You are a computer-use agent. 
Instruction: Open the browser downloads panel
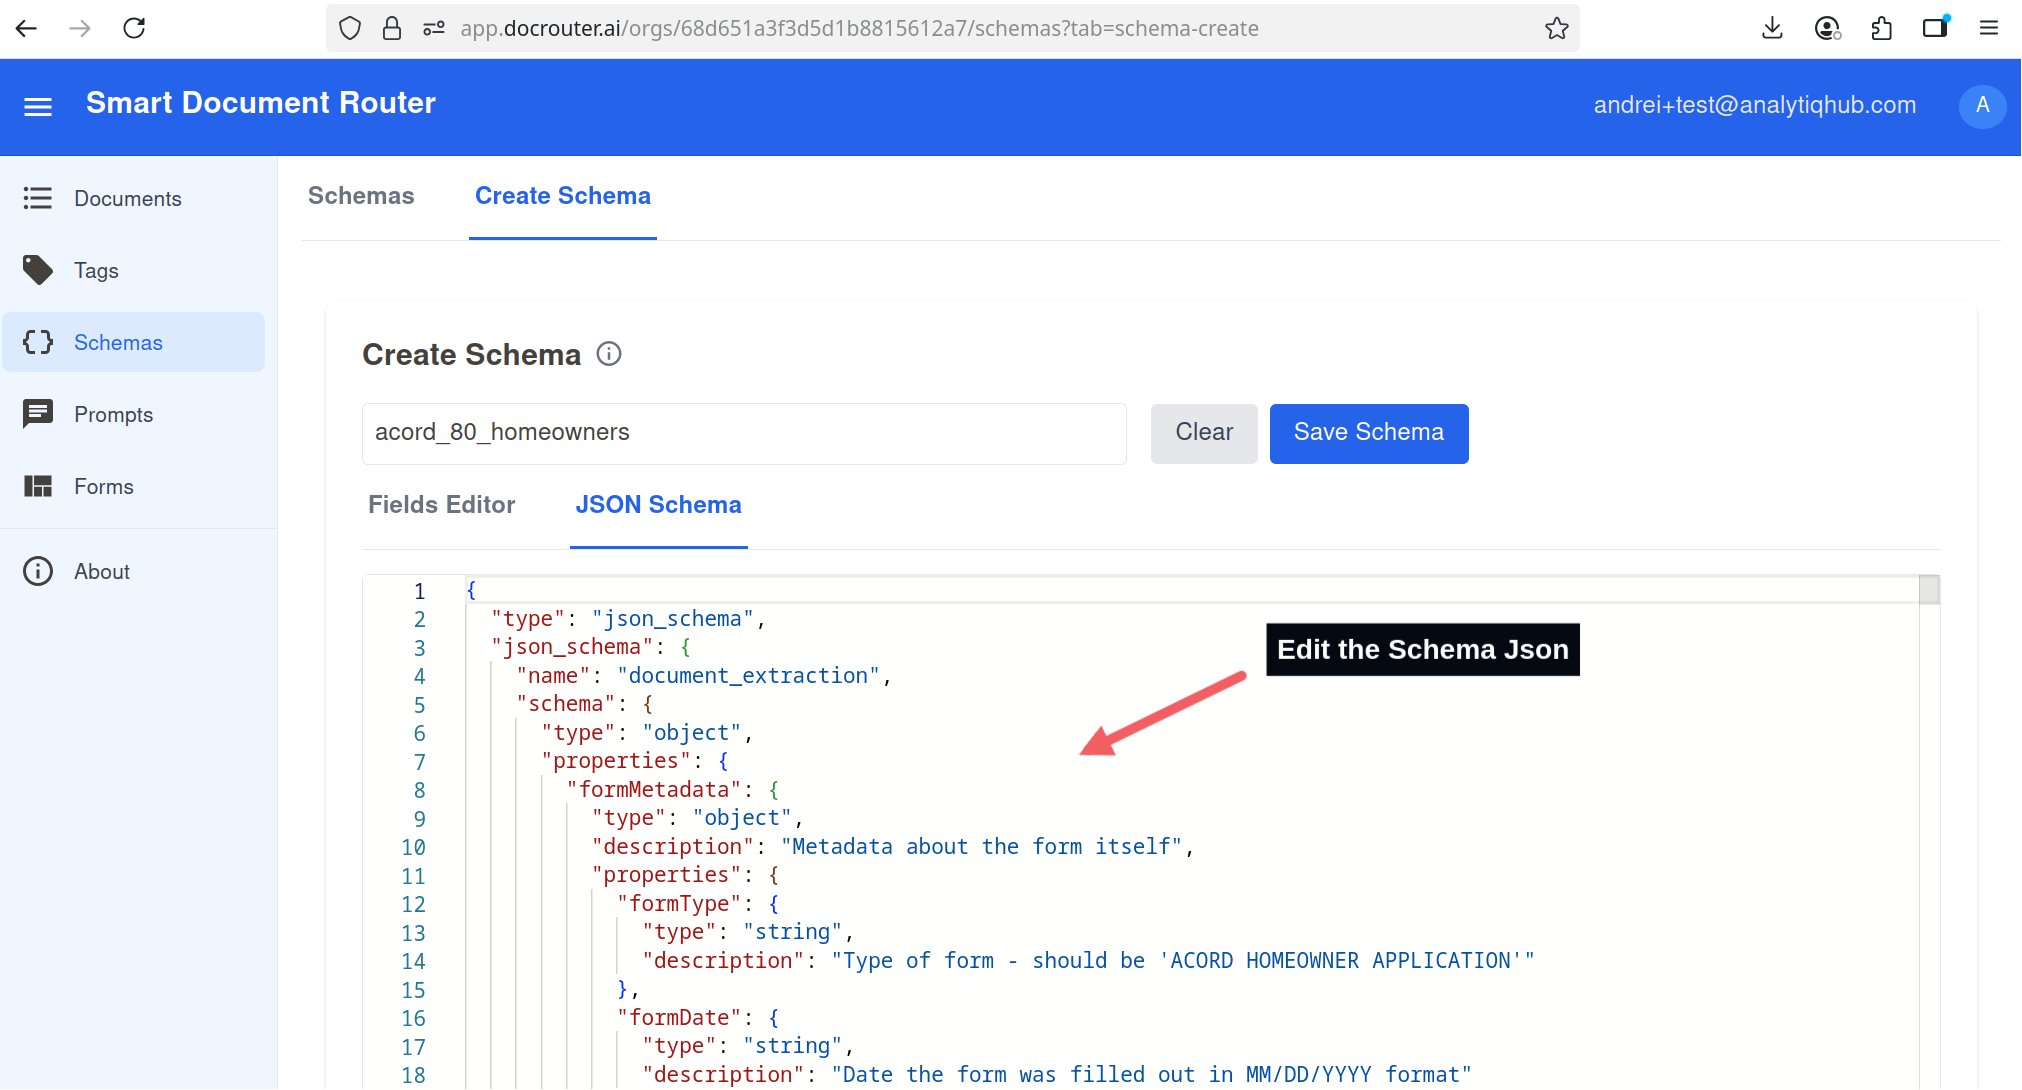[1772, 28]
